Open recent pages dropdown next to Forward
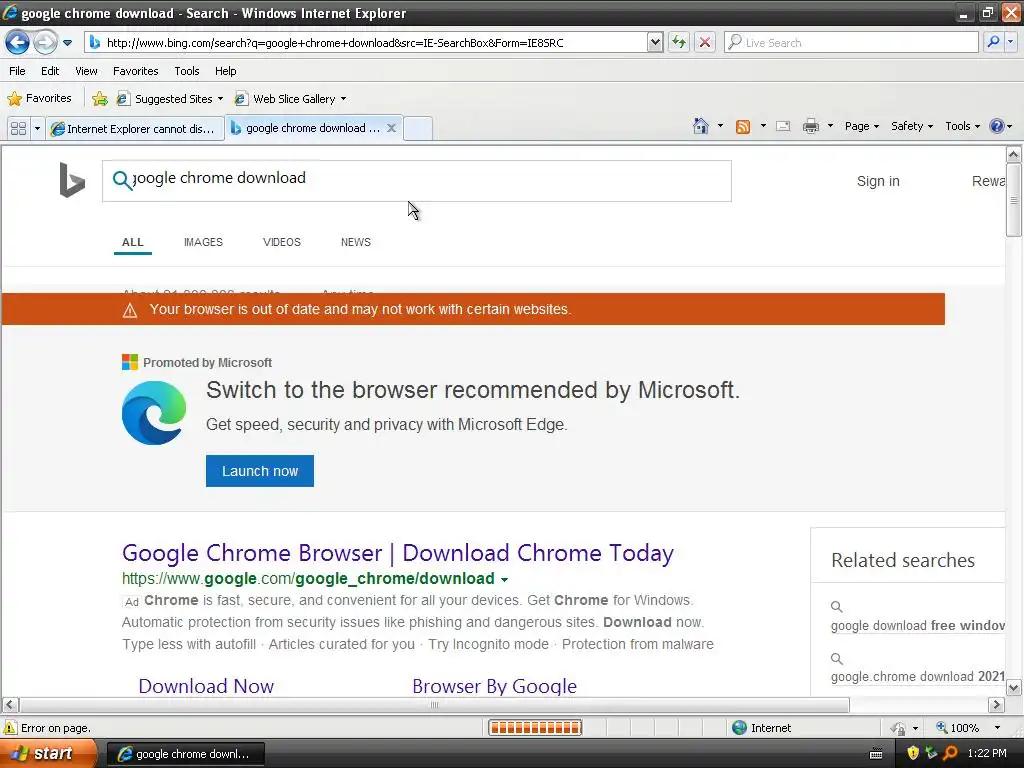Viewport: 1024px width, 768px height. (67, 43)
